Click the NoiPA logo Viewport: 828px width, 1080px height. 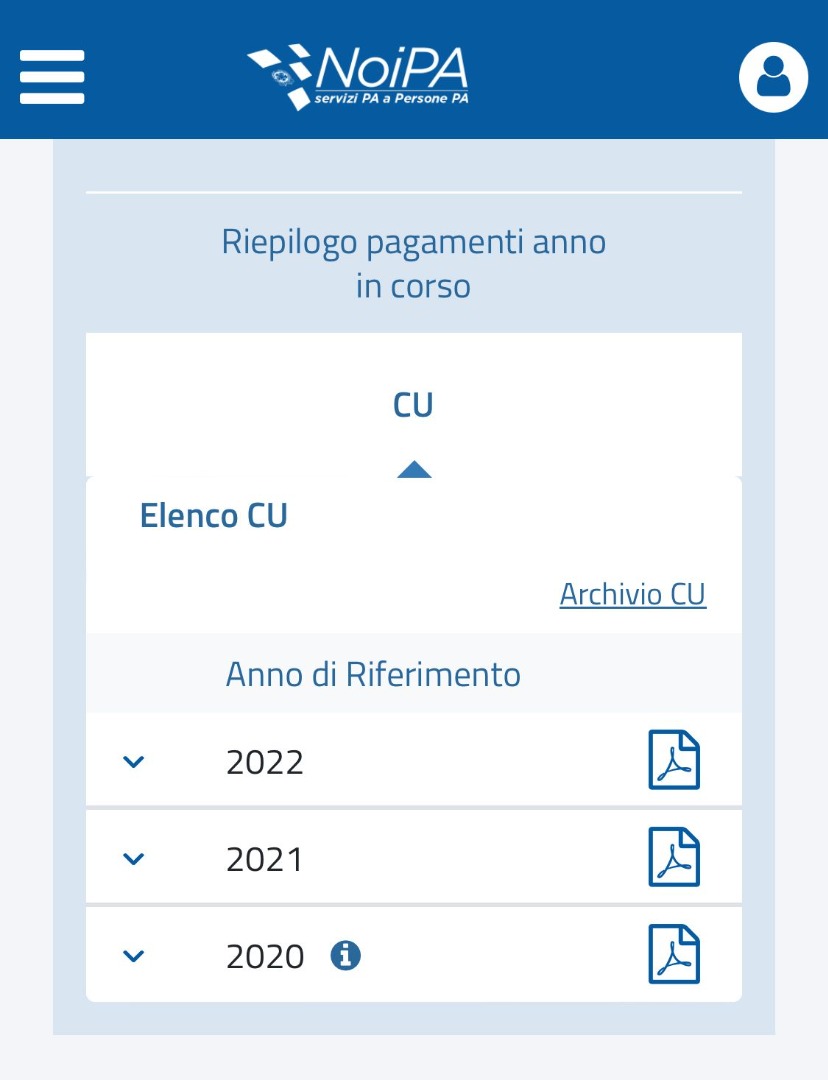(x=358, y=70)
